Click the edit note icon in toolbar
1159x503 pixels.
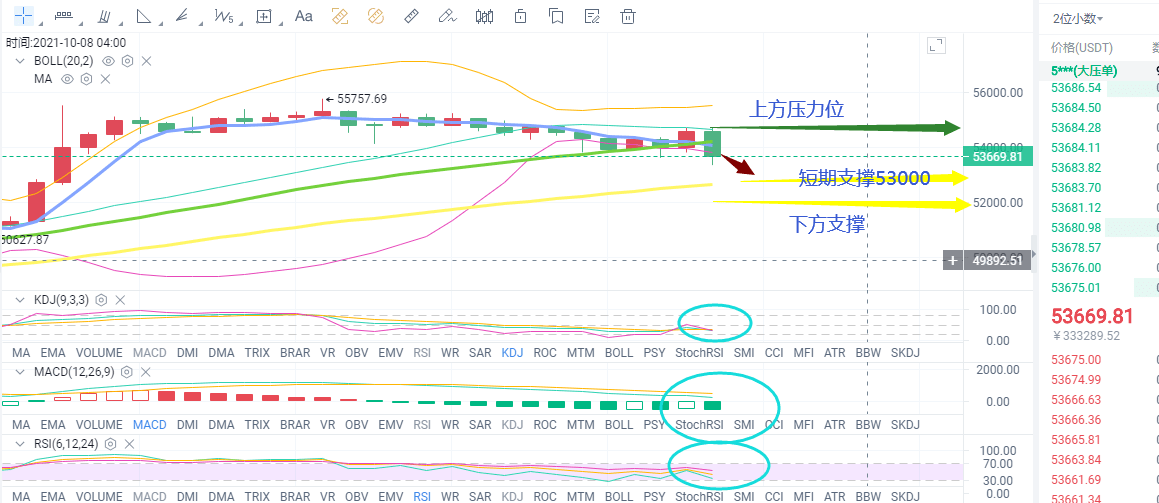[x=591, y=16]
